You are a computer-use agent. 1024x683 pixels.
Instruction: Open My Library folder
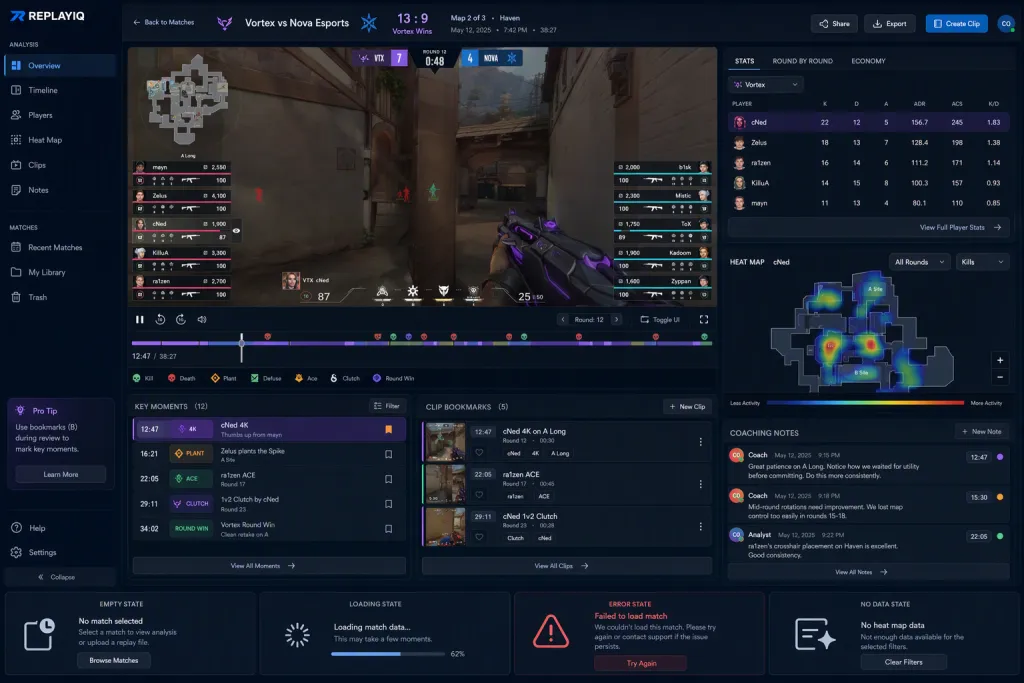(x=60, y=272)
